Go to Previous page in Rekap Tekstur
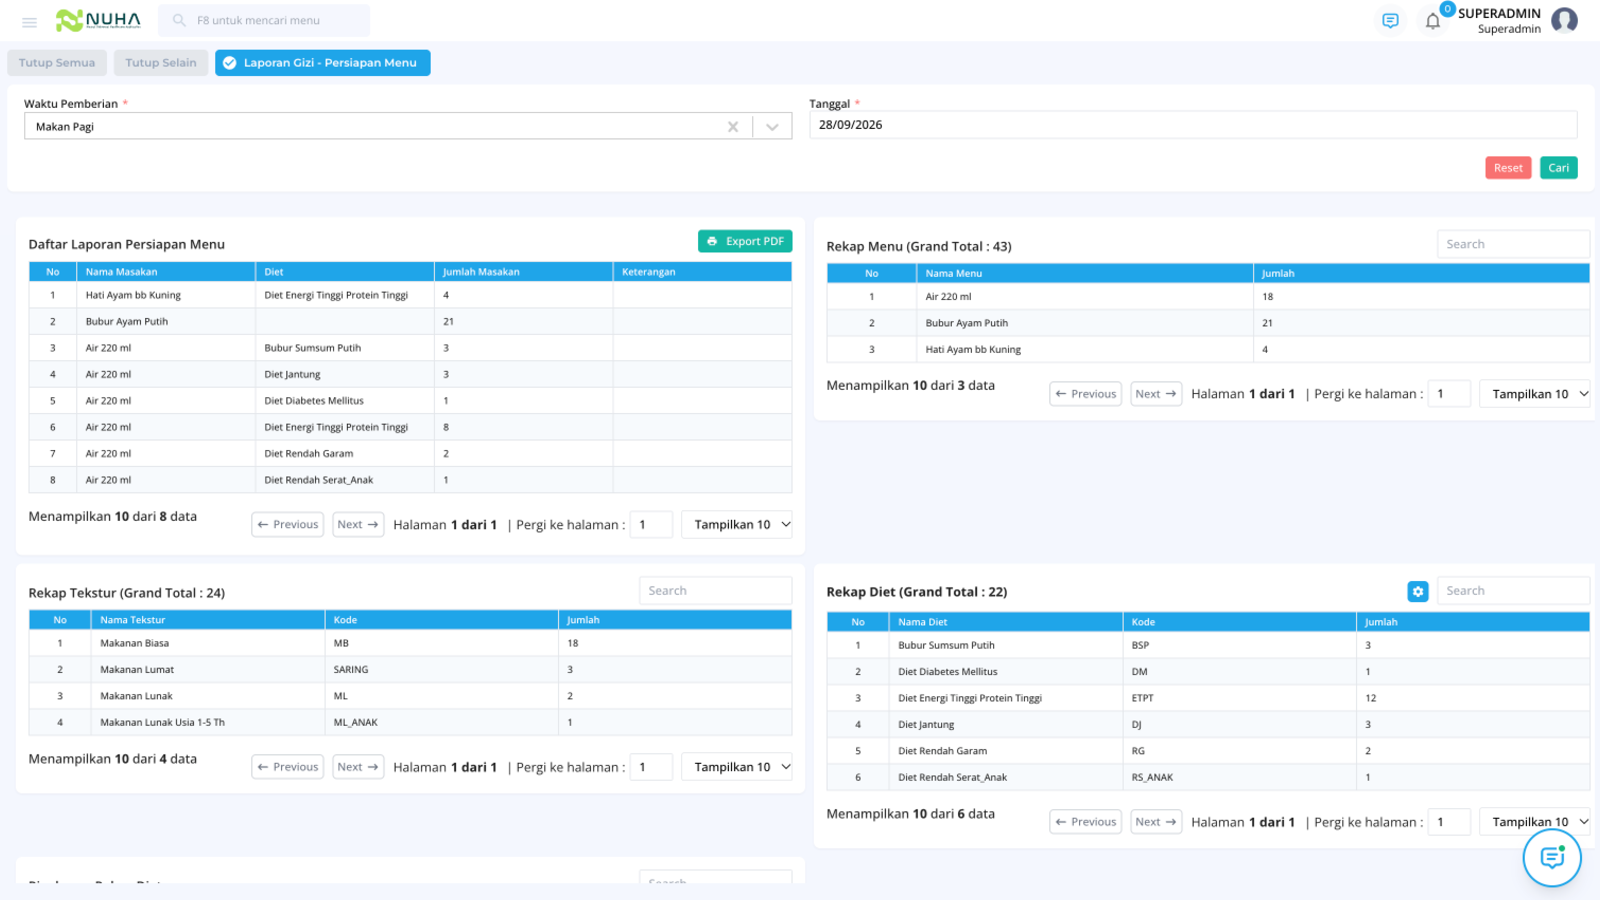 288,767
